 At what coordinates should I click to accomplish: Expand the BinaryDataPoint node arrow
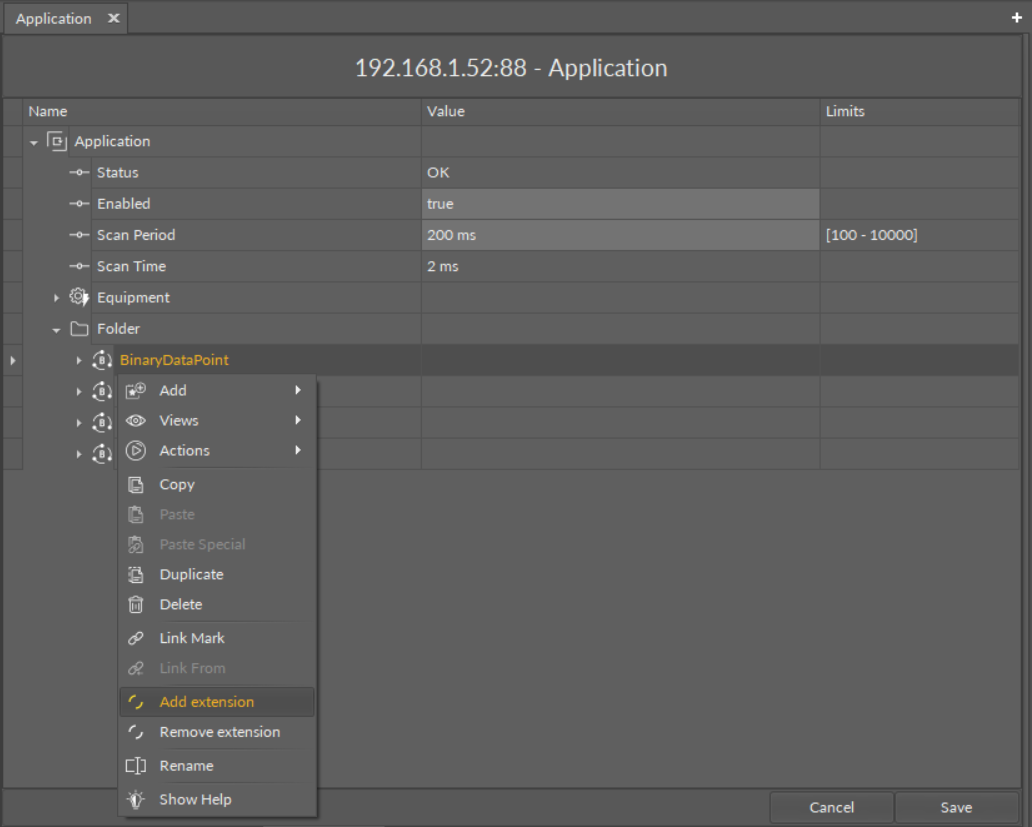[x=79, y=360]
